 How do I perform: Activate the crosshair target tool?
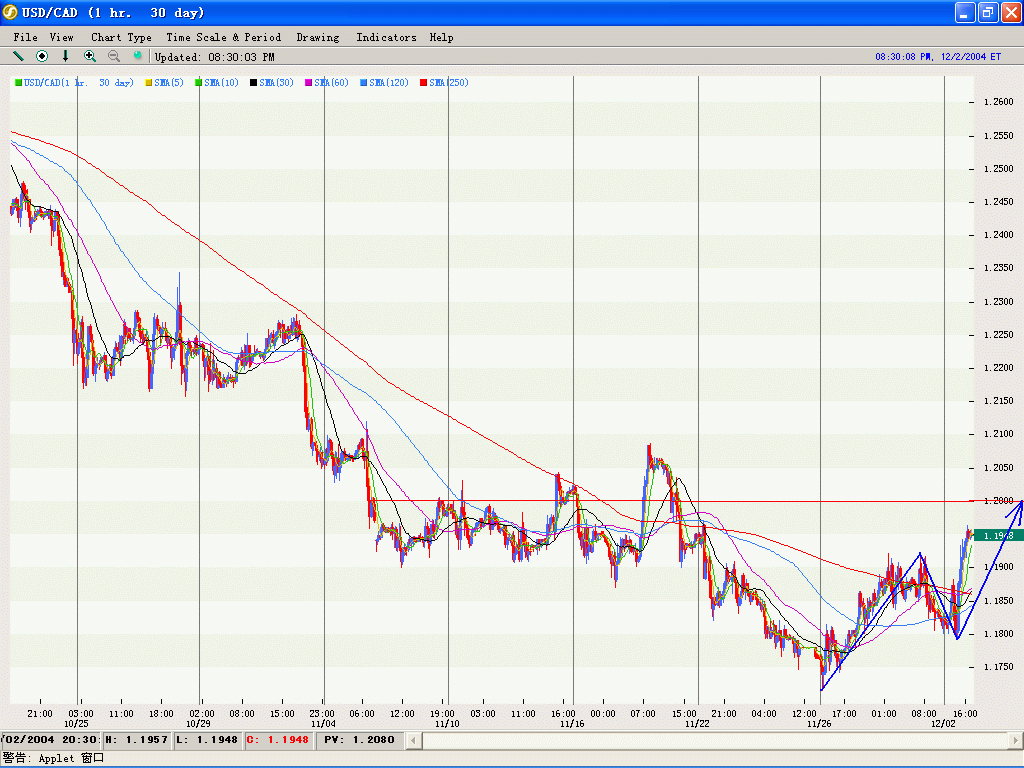click(42, 56)
